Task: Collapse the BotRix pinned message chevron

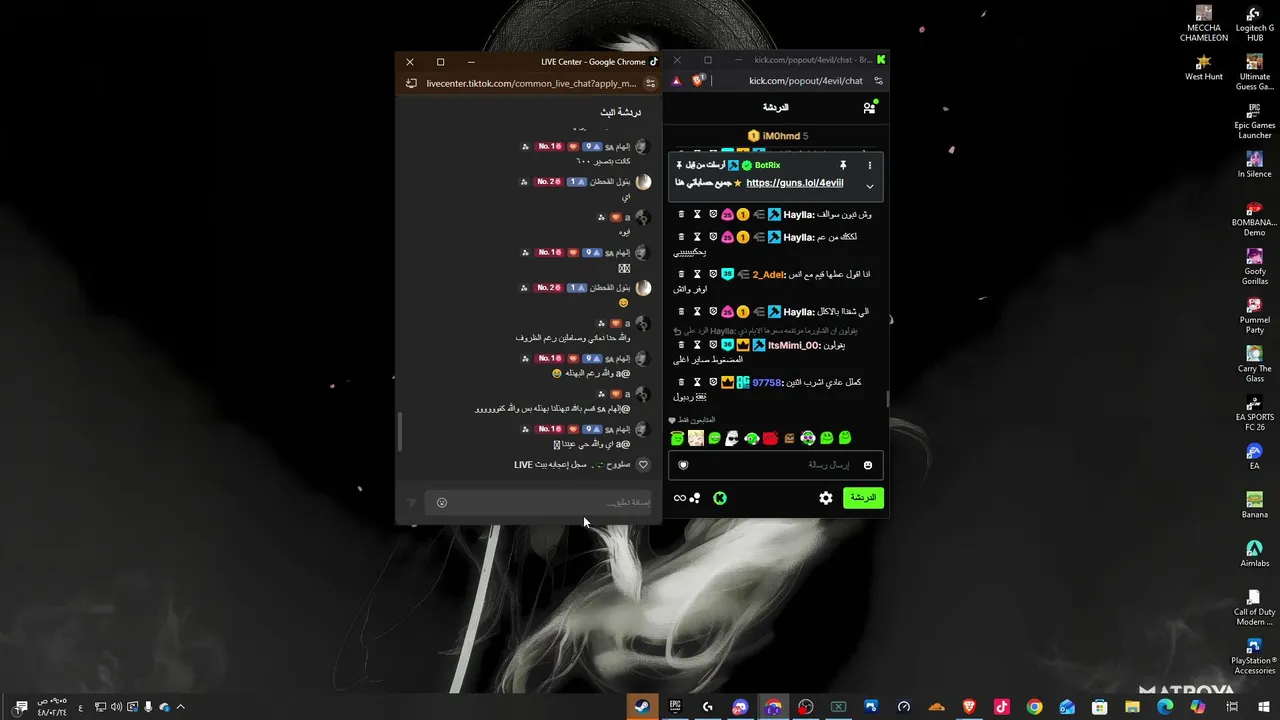Action: [869, 186]
